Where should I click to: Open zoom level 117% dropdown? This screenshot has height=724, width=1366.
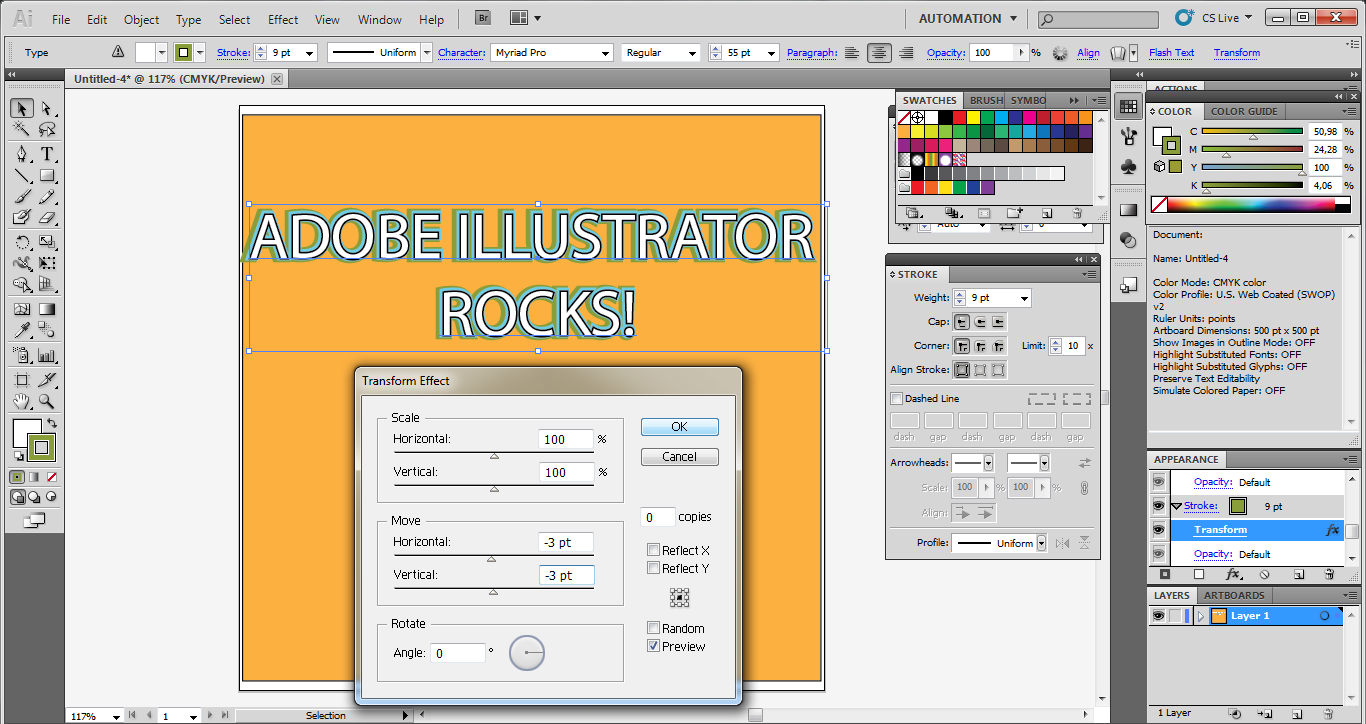117,716
